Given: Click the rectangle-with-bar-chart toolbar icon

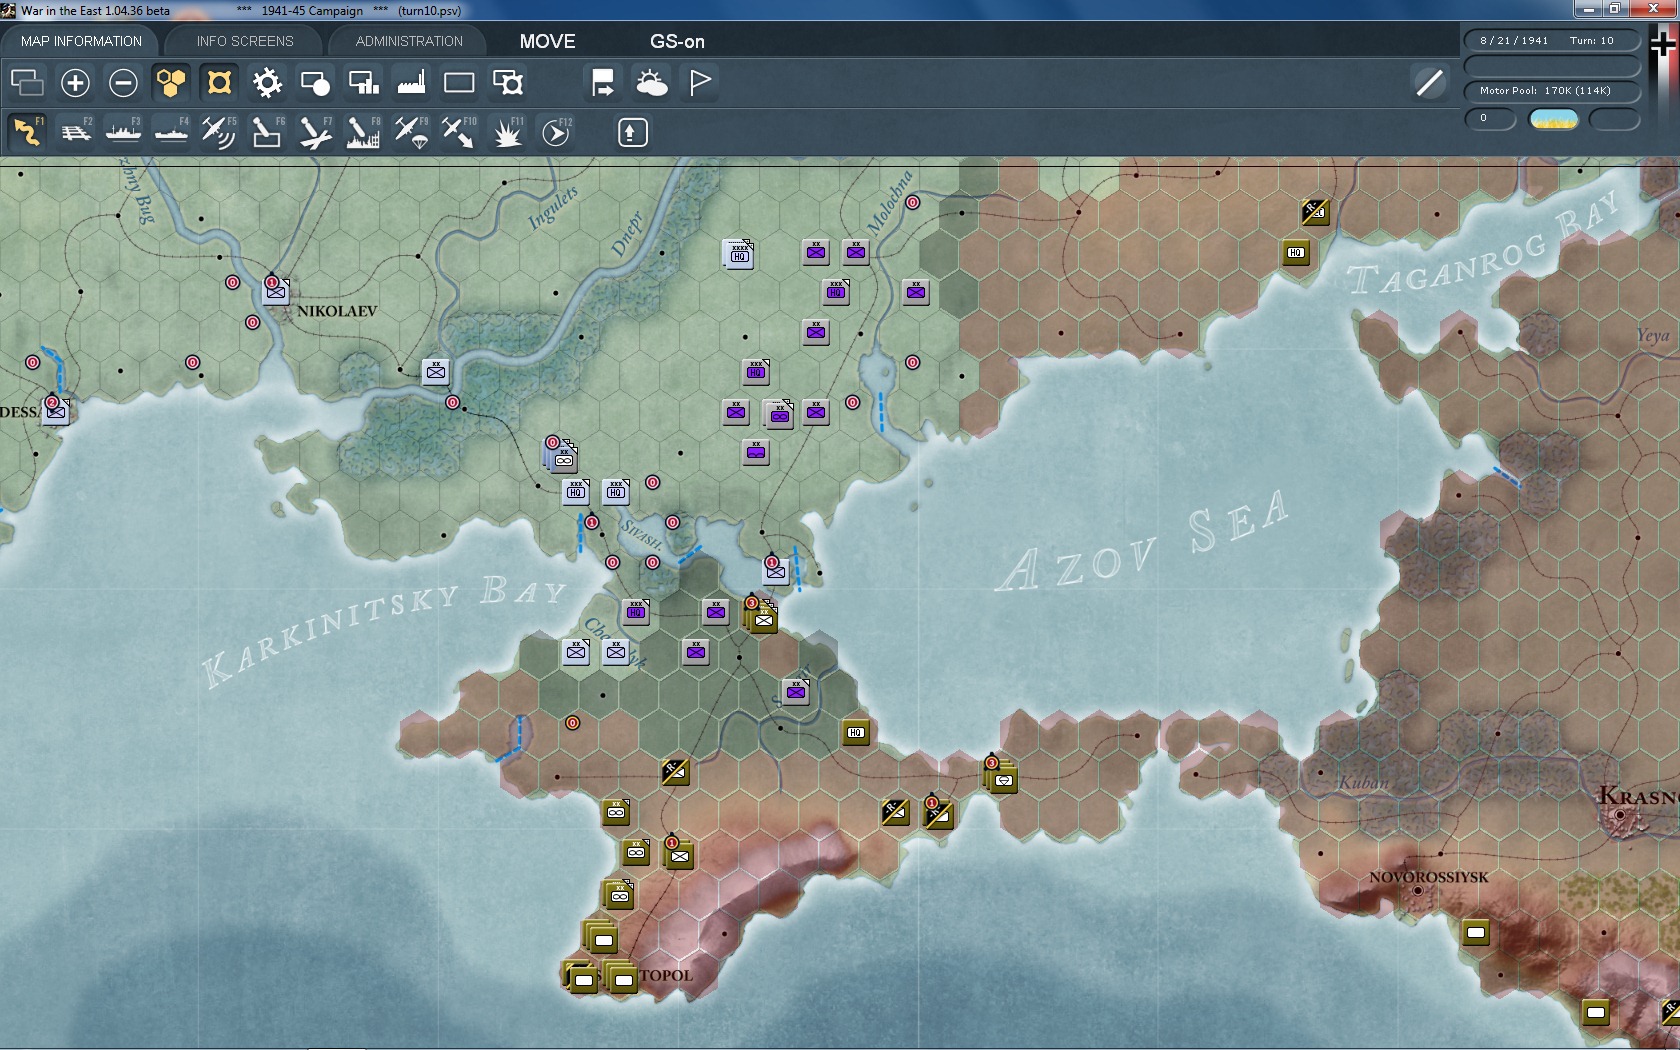Looking at the screenshot, I should pos(363,82).
